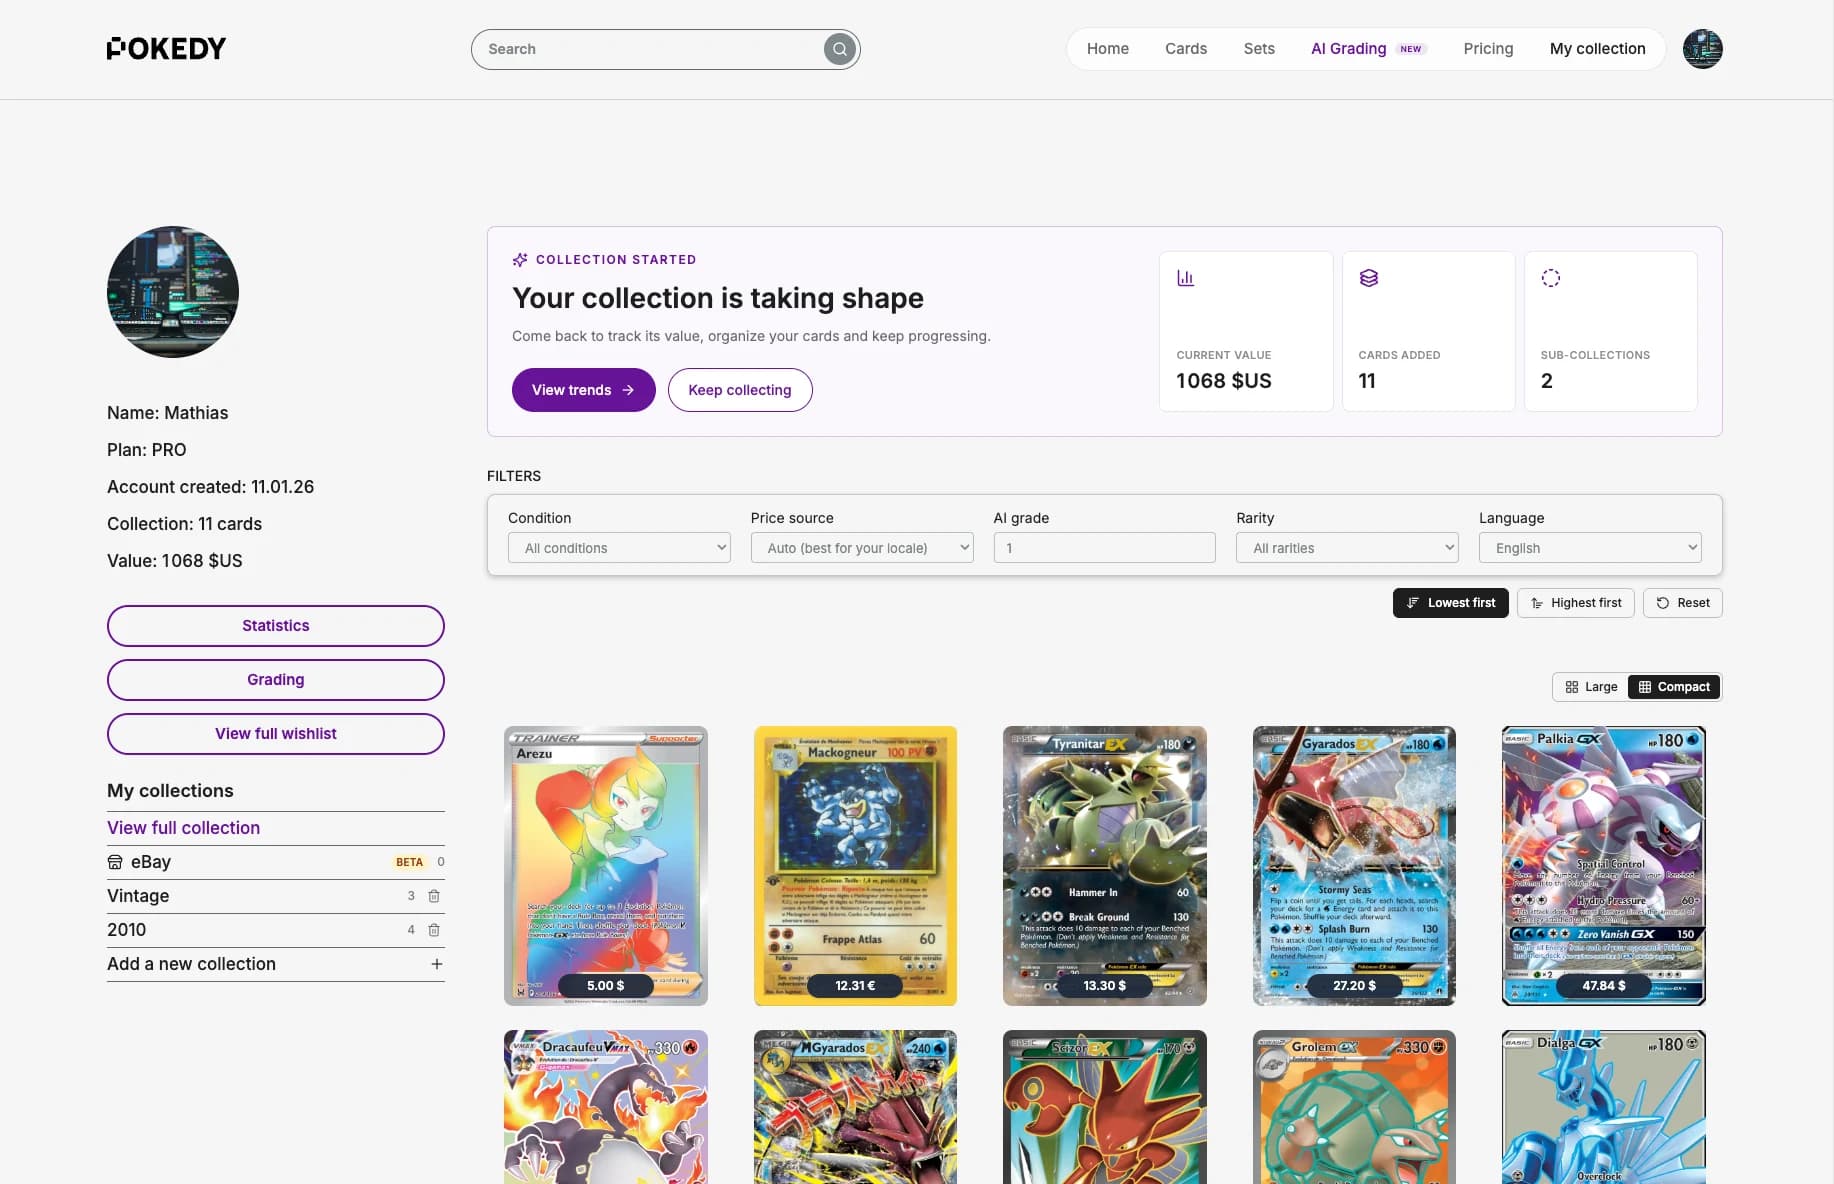Switch to Large card view
This screenshot has width=1834, height=1184.
(1591, 687)
